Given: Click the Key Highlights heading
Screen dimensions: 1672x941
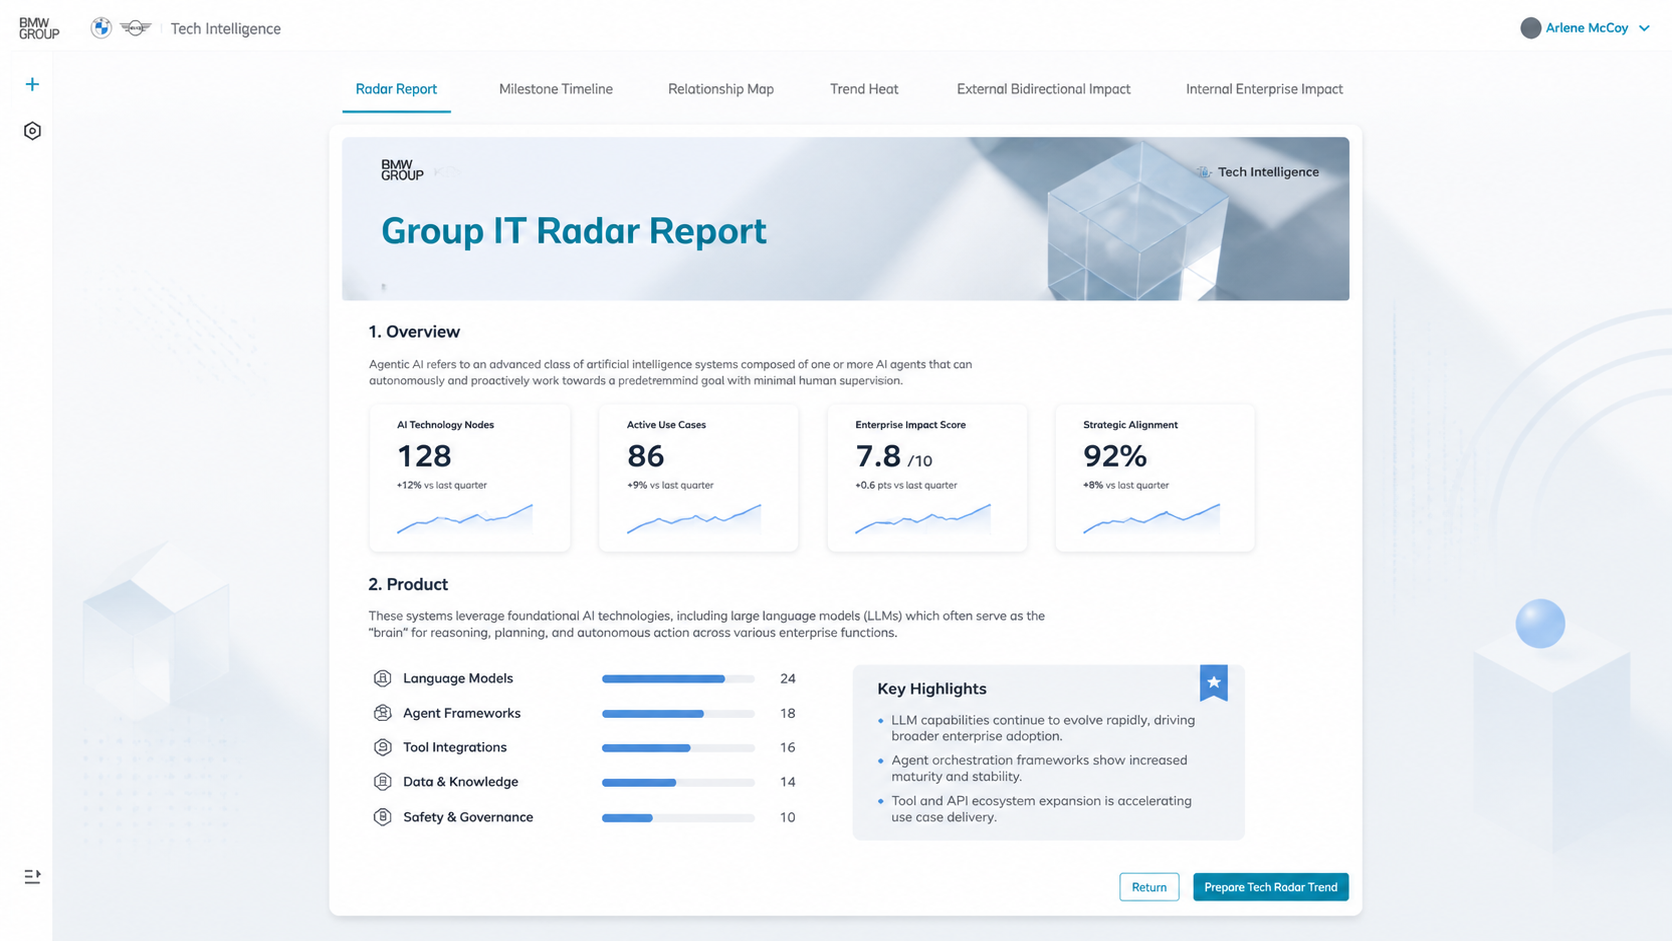Looking at the screenshot, I should point(932,689).
